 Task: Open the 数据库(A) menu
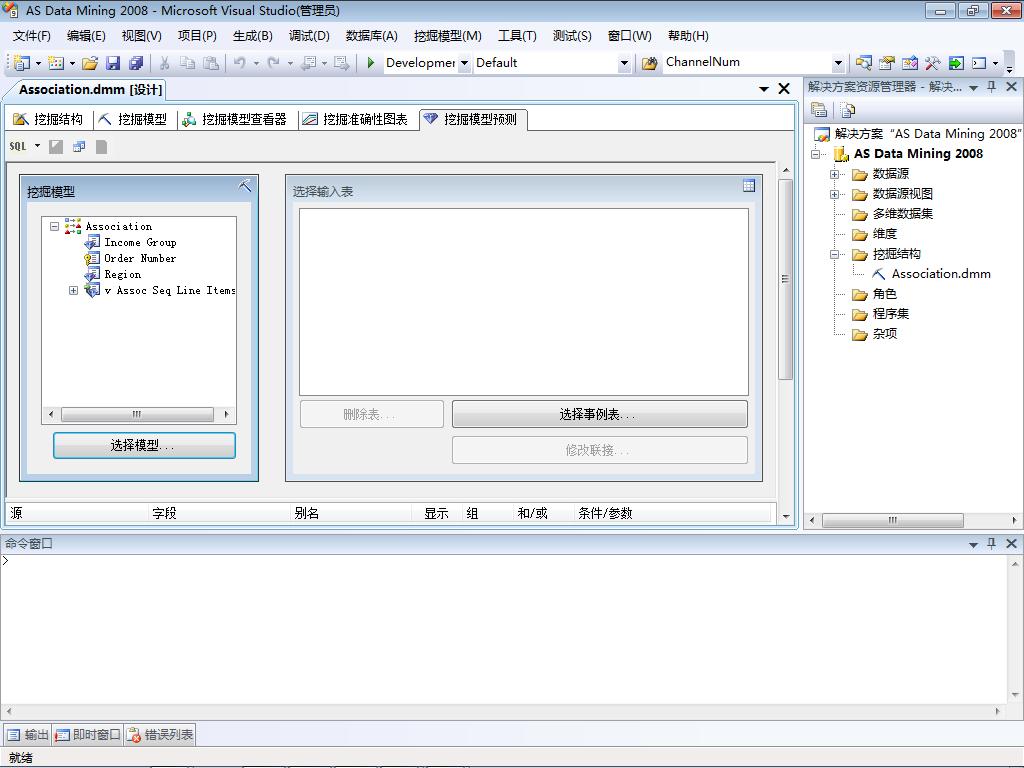coord(372,36)
